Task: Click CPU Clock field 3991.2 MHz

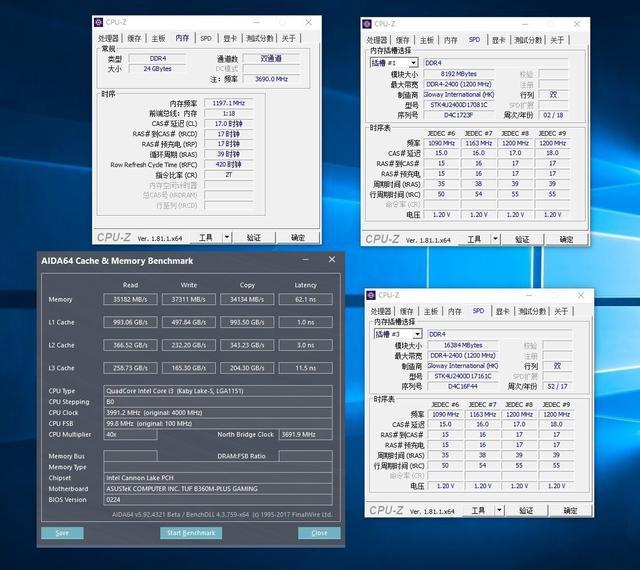Action: [218, 412]
